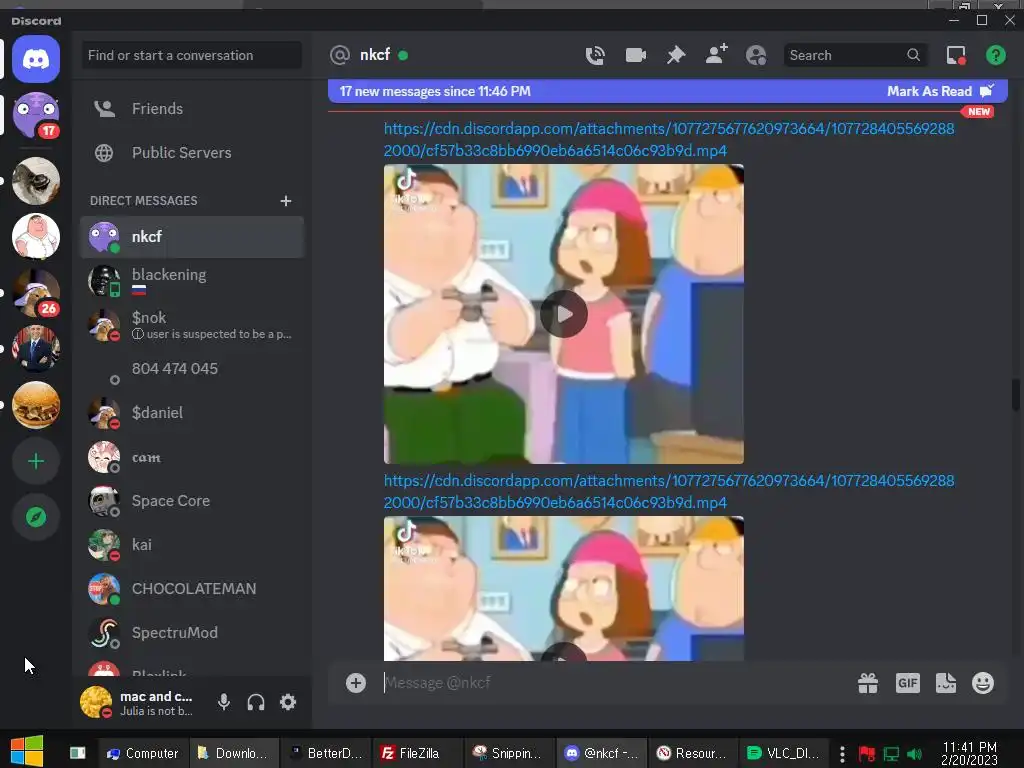The width and height of the screenshot is (1024, 768).
Task: Open the sticker picker
Action: (x=946, y=683)
